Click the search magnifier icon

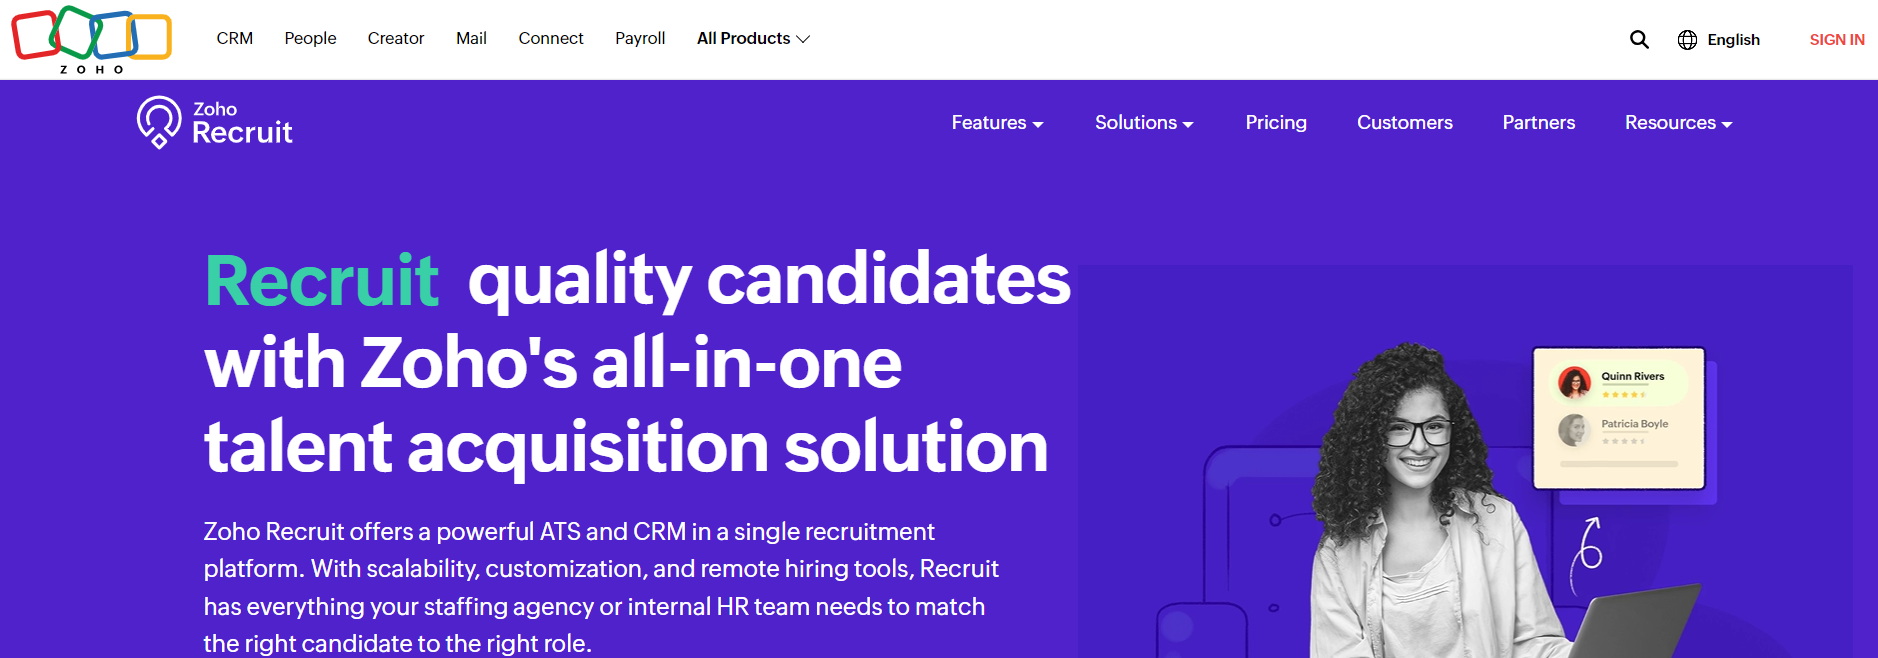1639,39
